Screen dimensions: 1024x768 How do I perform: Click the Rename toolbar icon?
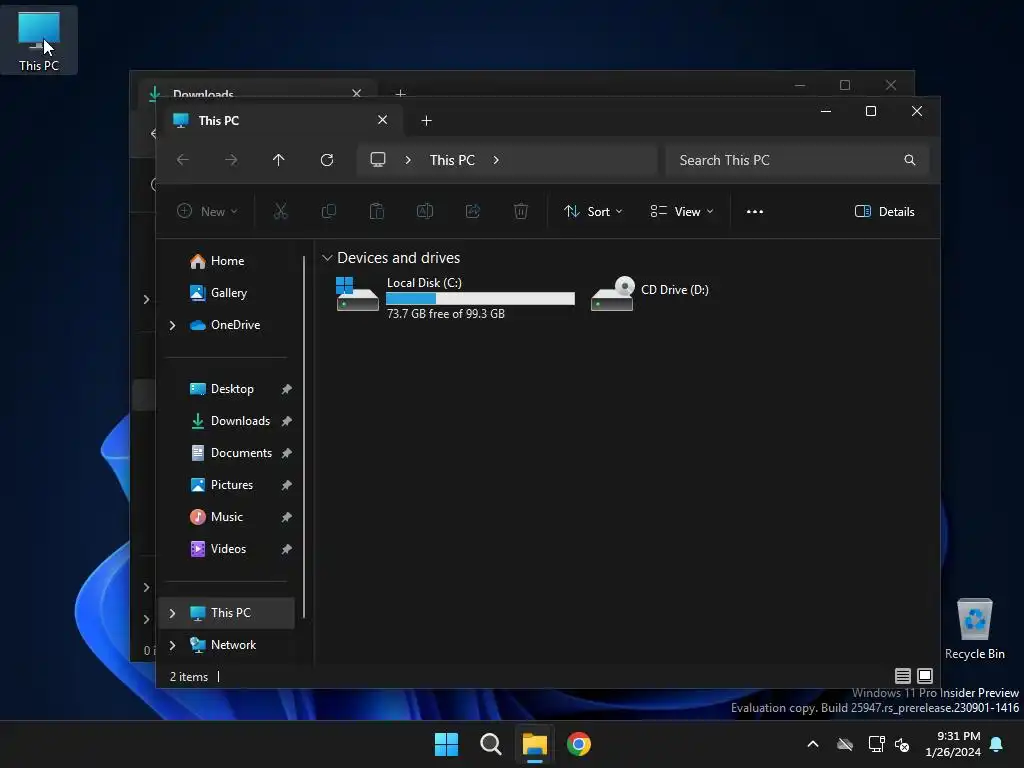tap(425, 211)
